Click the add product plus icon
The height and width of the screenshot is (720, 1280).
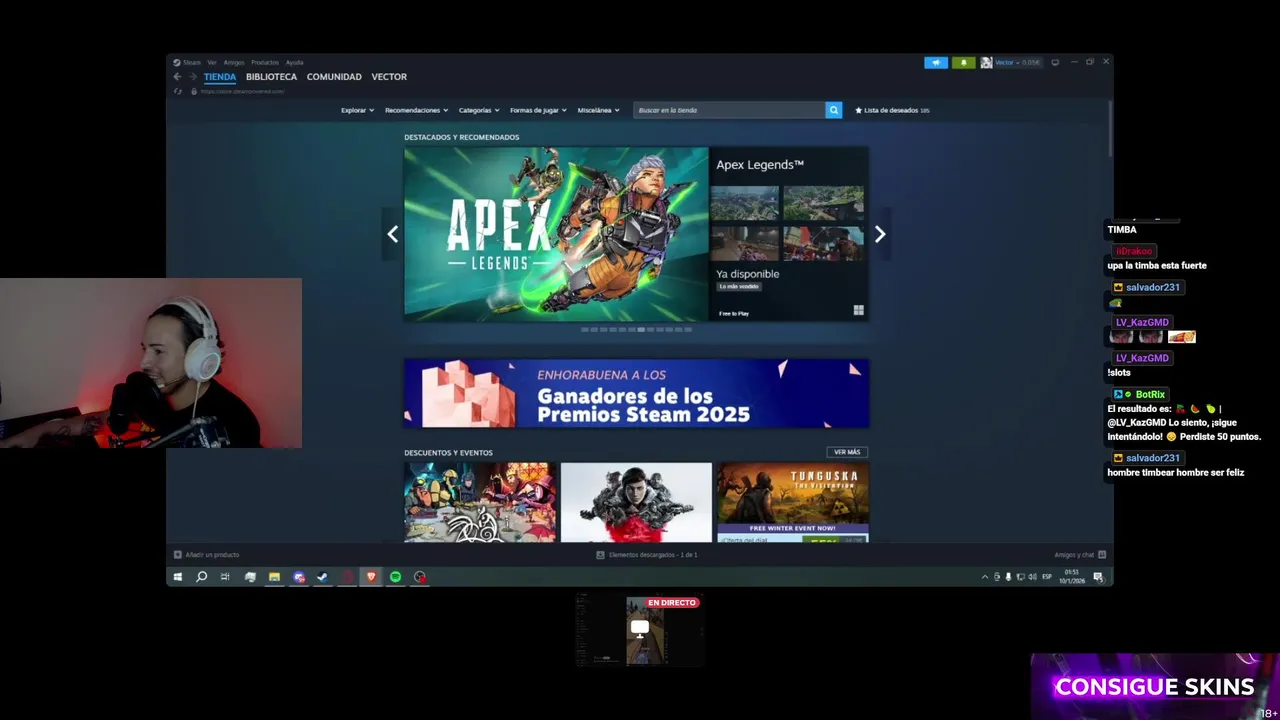(178, 555)
